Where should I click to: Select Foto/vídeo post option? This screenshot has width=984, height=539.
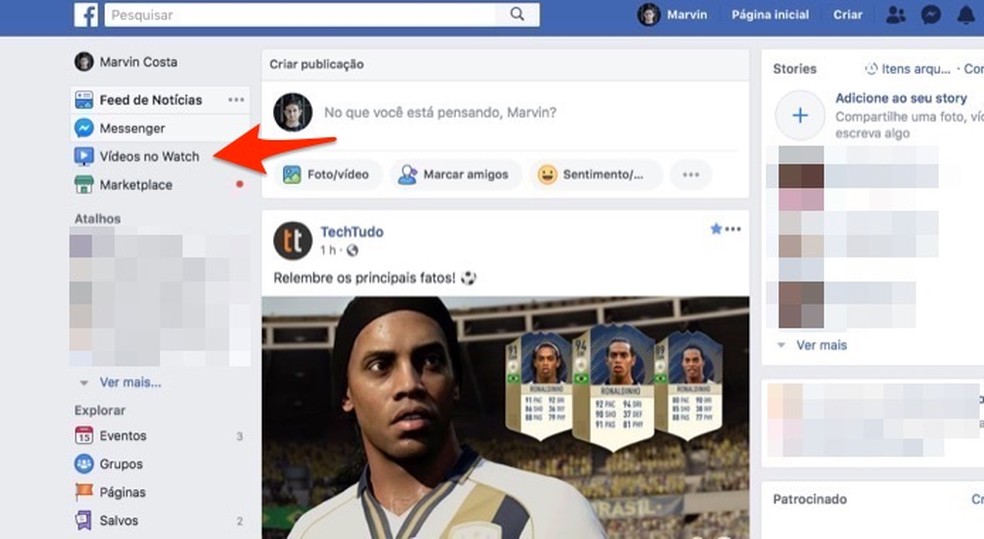(326, 174)
